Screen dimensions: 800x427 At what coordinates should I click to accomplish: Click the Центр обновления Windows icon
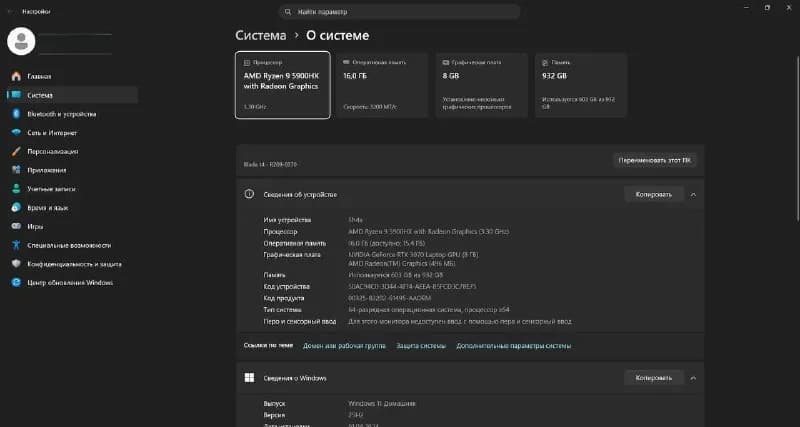click(16, 282)
